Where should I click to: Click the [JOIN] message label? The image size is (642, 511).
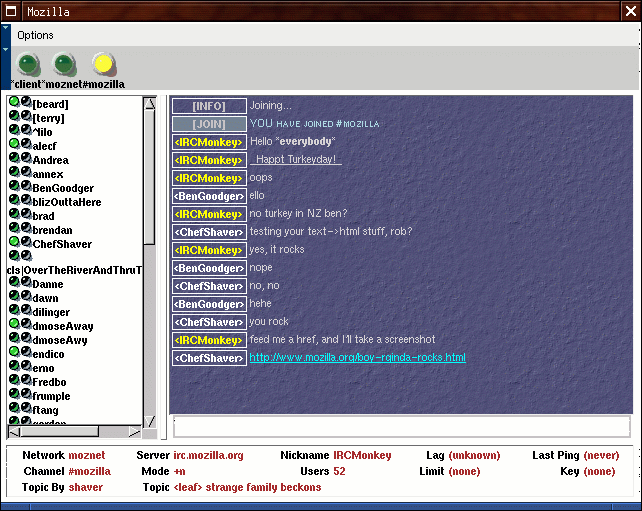coord(209,124)
